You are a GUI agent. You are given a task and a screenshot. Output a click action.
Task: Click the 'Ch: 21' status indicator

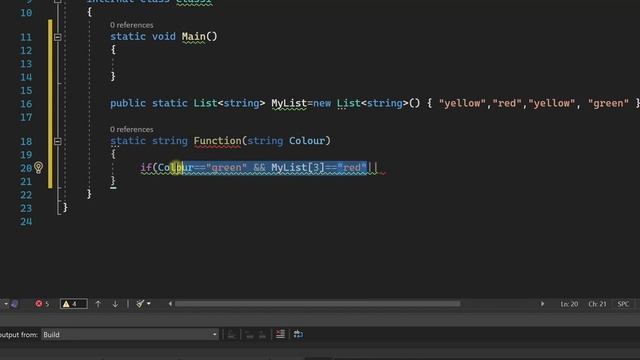597,304
